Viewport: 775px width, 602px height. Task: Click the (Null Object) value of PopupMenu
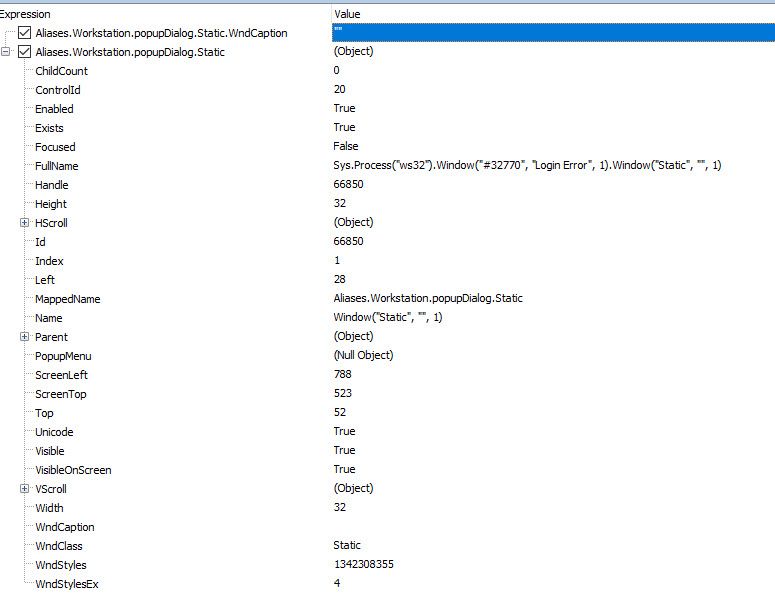tap(363, 355)
